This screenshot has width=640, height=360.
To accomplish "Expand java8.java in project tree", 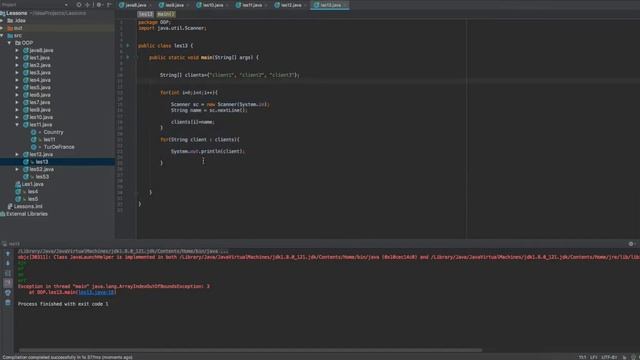I will click(x=17, y=50).
